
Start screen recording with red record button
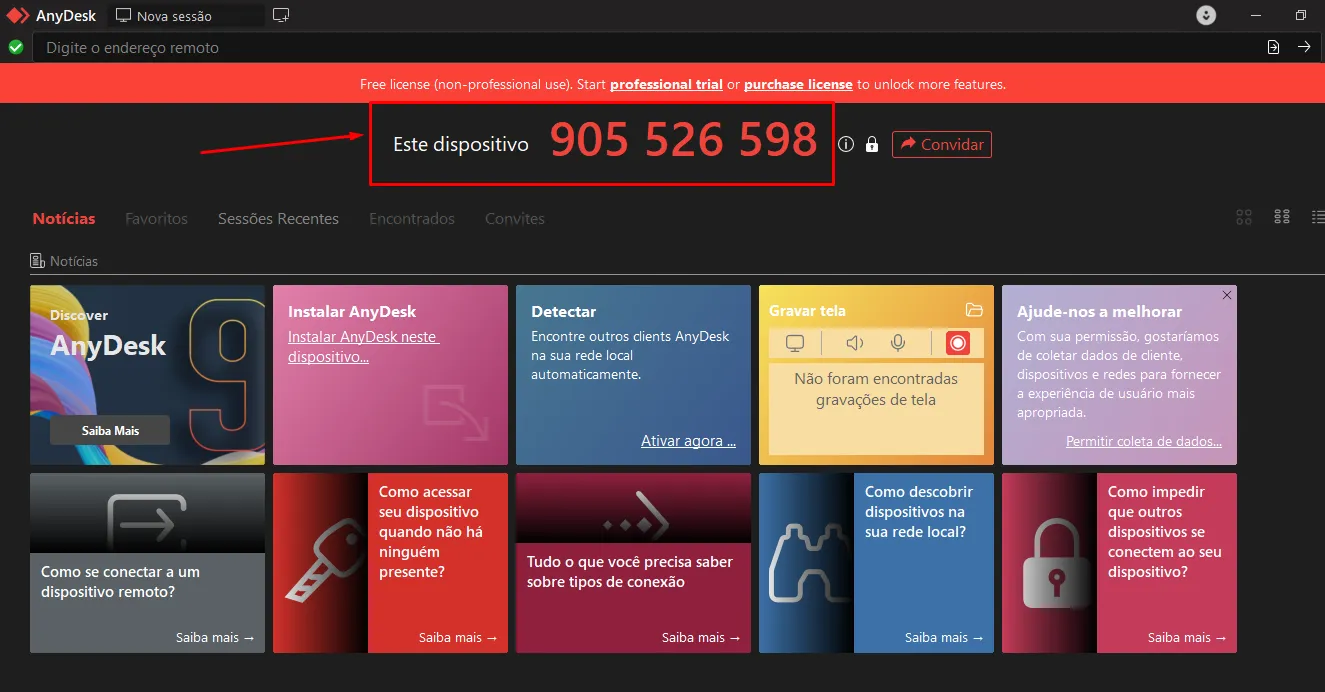pyautogui.click(x=958, y=343)
